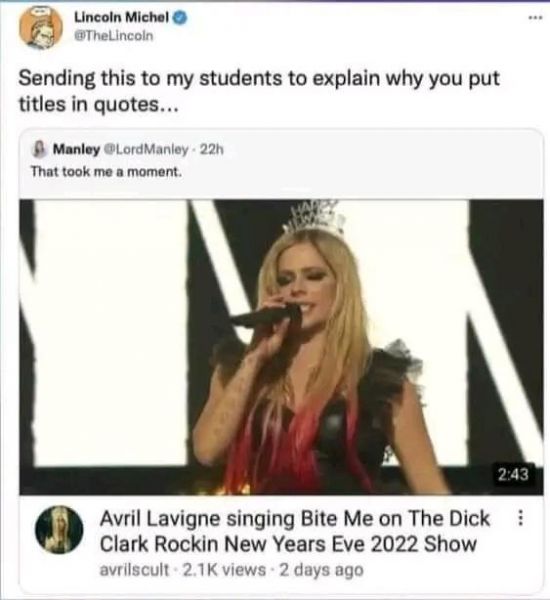550x600 pixels.
Task: Click the Lincoln Michel display name
Action: [121, 17]
